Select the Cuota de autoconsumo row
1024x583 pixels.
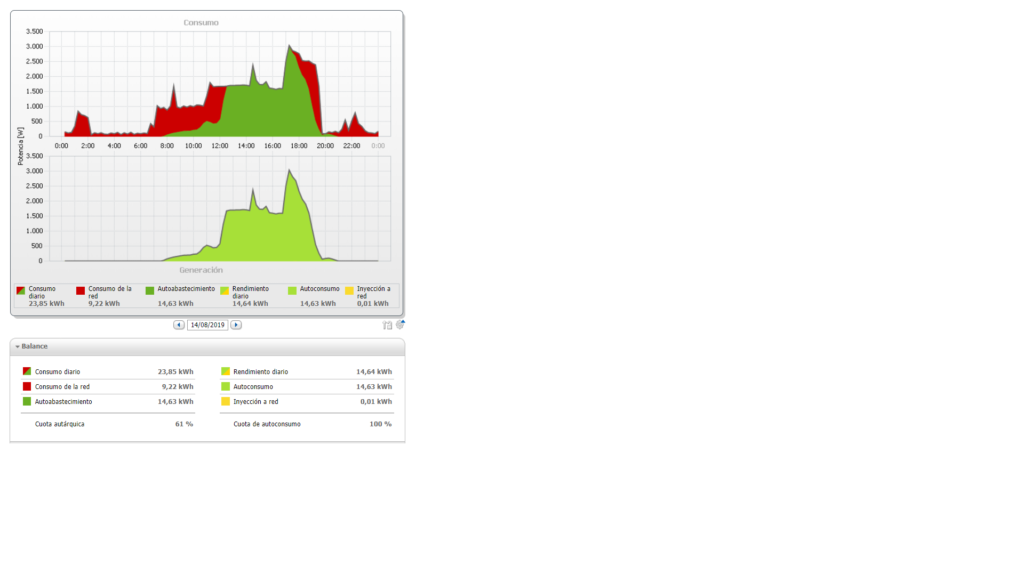click(306, 424)
